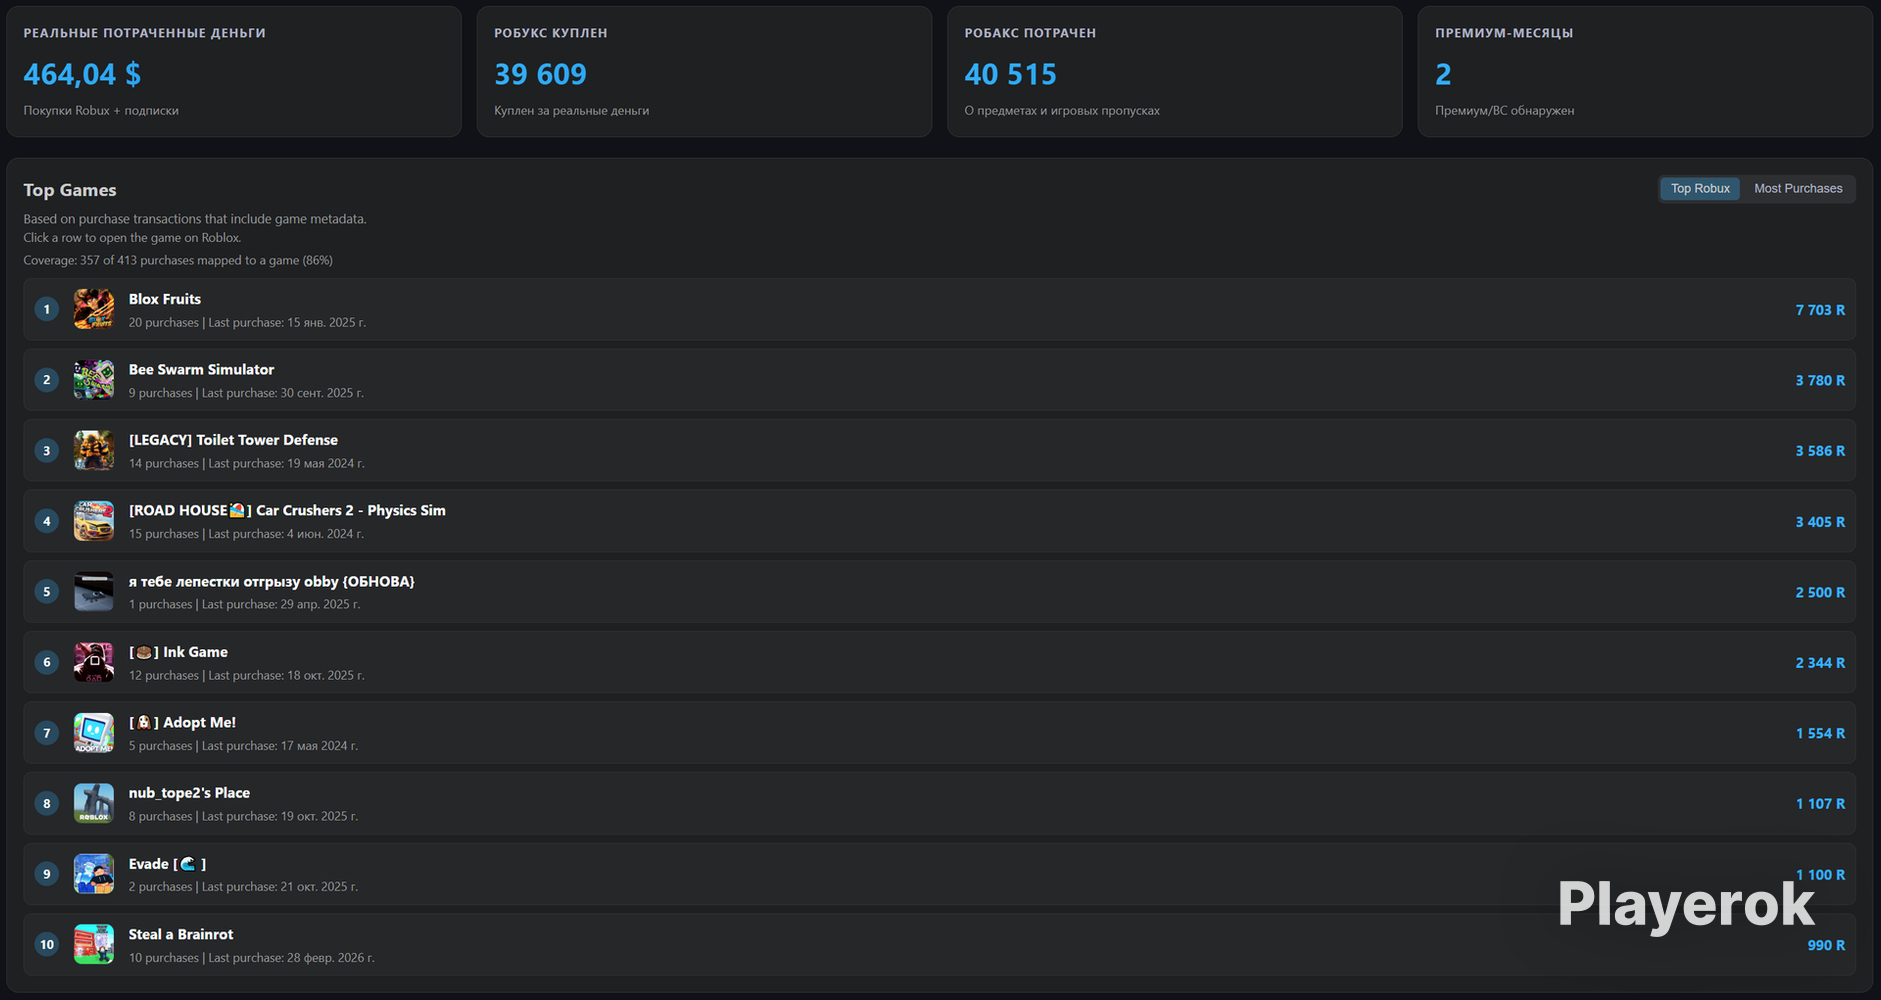1881x1000 pixels.
Task: Select the Toilet Tower Defense game icon
Action: point(94,451)
